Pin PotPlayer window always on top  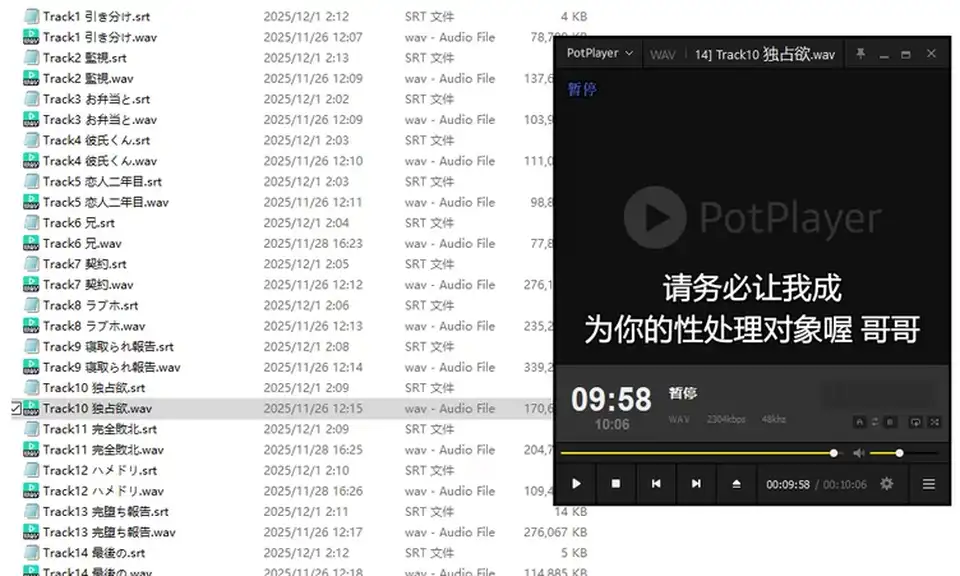click(x=861, y=54)
